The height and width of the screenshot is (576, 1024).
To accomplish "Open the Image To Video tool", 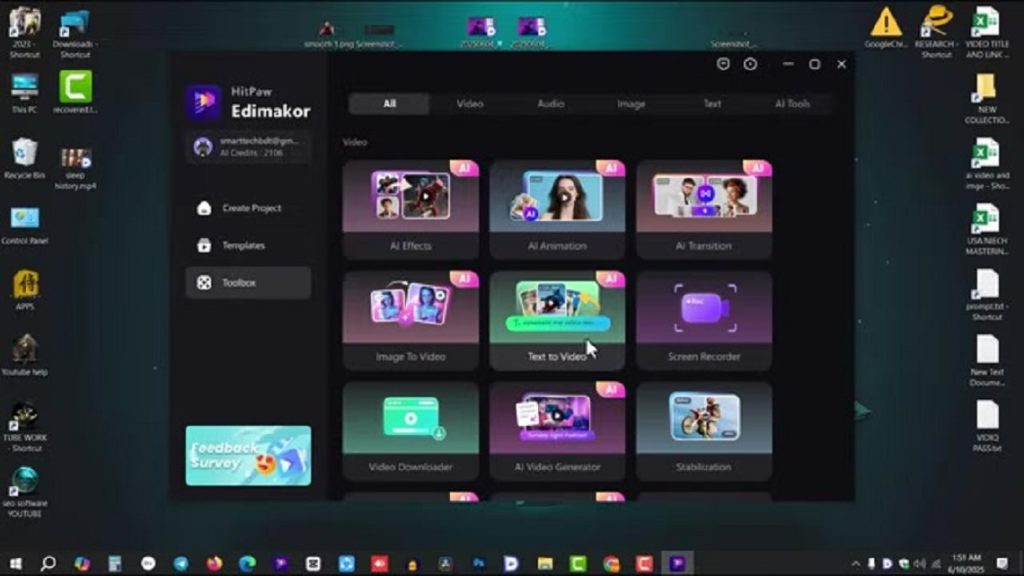I will (x=410, y=321).
